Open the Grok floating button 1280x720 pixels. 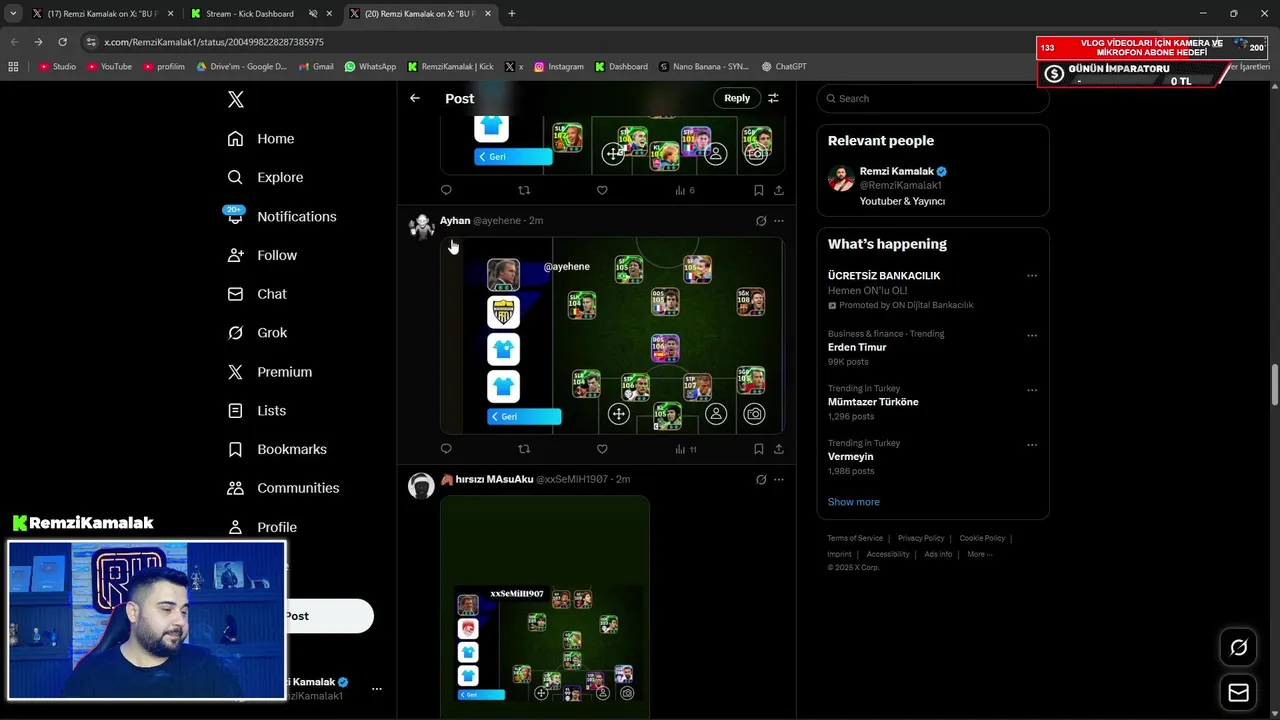[x=1238, y=648]
